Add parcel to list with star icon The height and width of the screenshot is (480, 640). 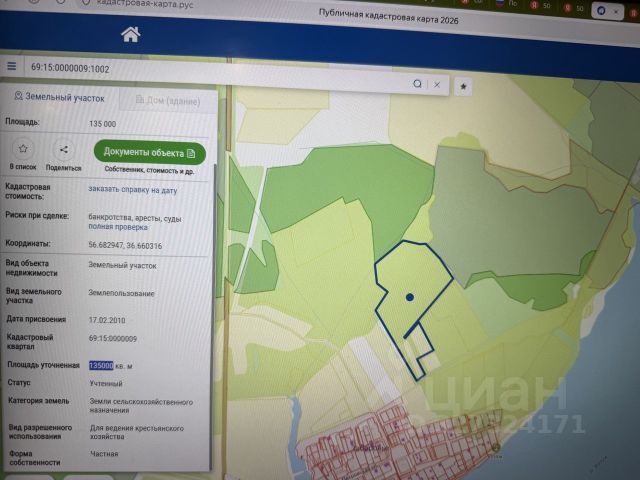click(23, 149)
